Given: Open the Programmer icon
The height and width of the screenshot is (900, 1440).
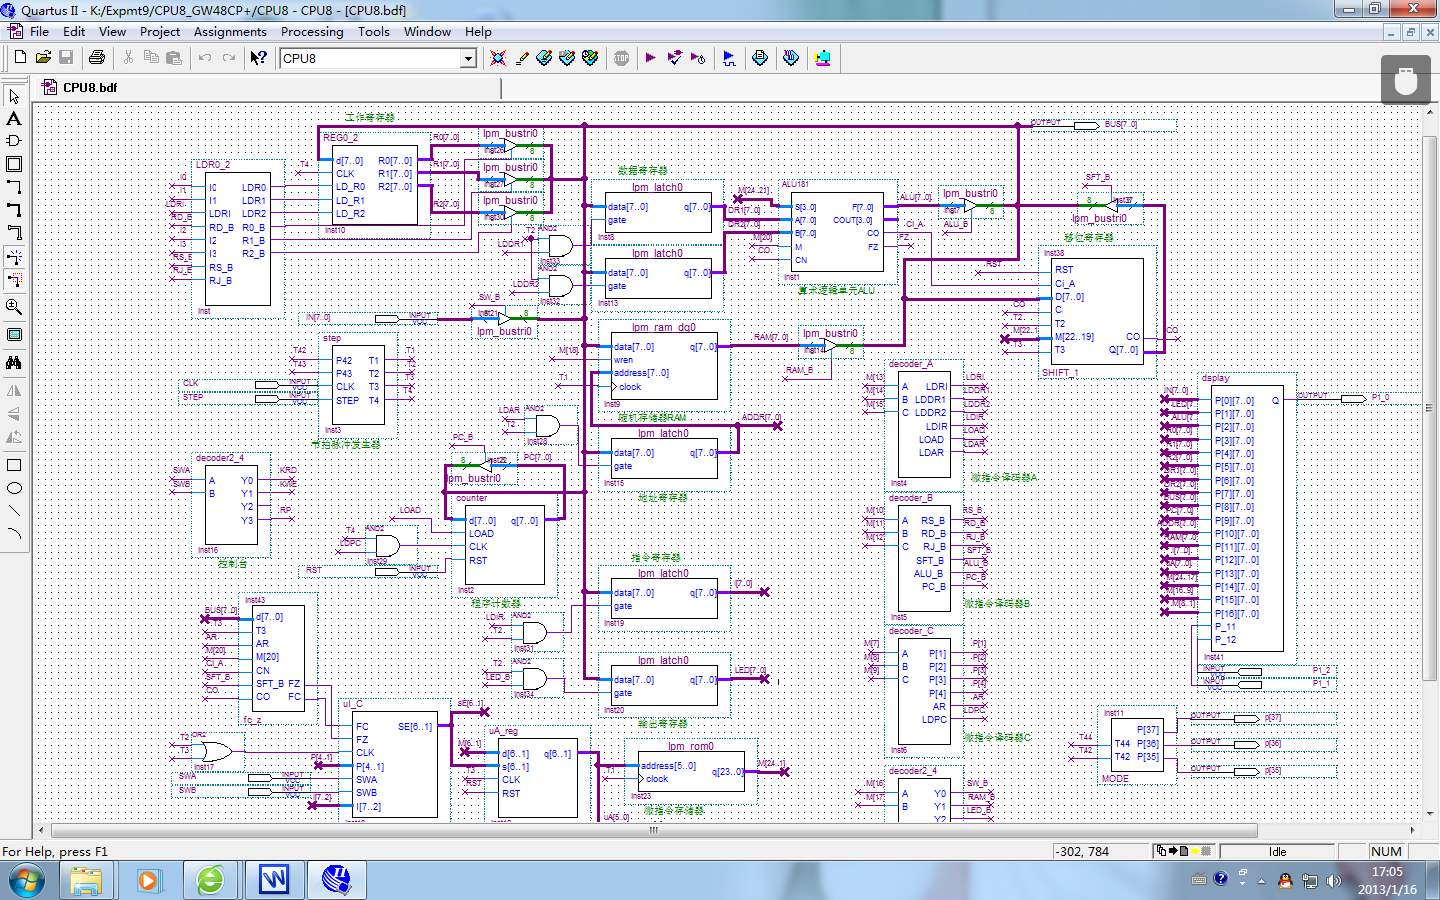Looking at the screenshot, I should click(x=791, y=58).
